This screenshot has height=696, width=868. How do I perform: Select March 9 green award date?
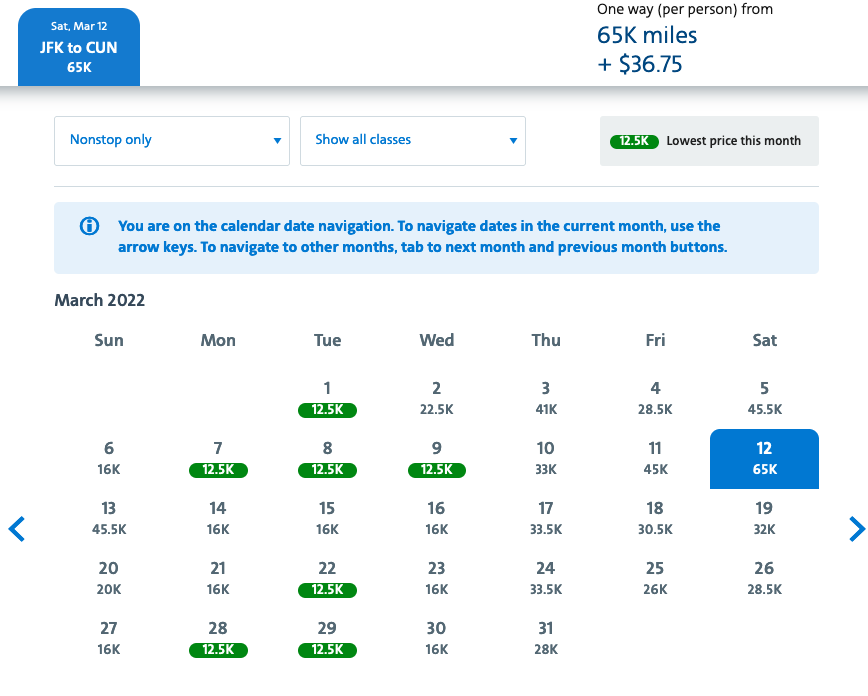pos(436,459)
